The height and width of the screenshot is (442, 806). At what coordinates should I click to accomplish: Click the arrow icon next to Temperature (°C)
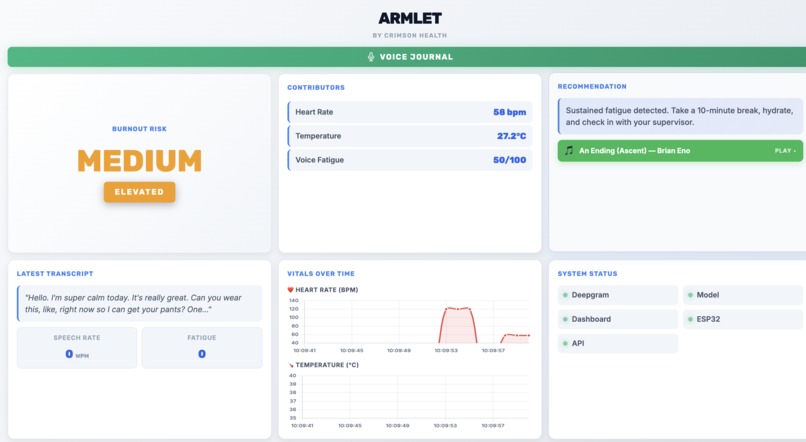290,365
